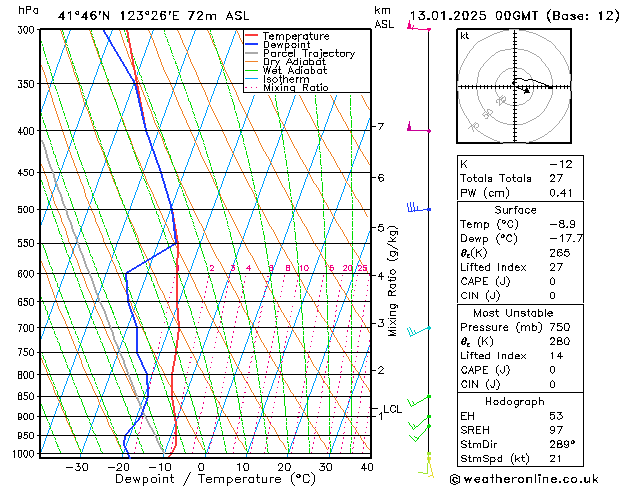Screen dimensions: 629x486
Task: Click the EH value 53
Action: coord(556,416)
